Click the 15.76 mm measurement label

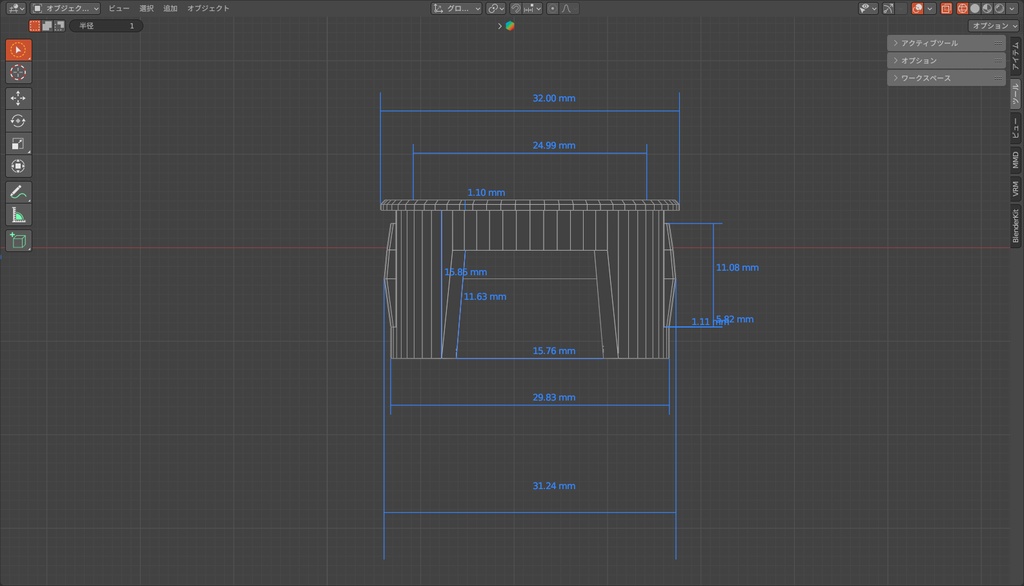click(x=554, y=351)
